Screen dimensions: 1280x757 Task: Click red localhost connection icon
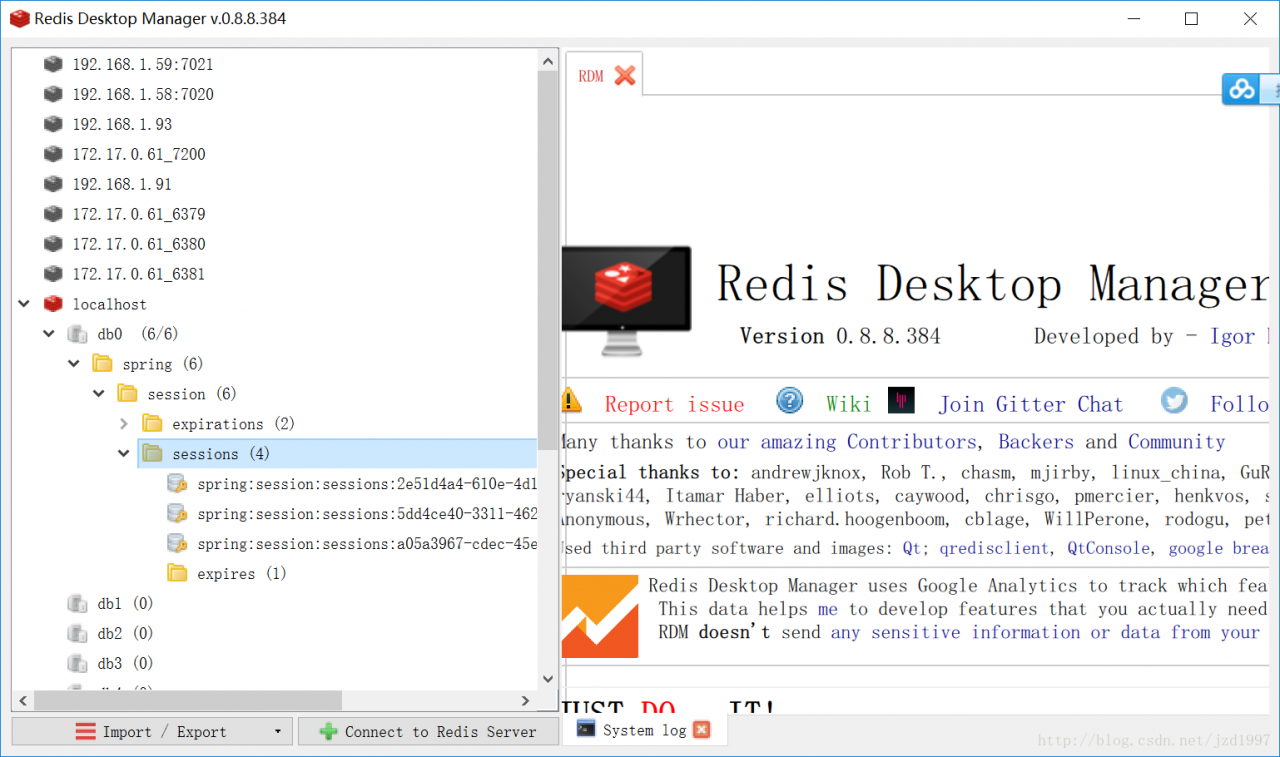click(53, 304)
